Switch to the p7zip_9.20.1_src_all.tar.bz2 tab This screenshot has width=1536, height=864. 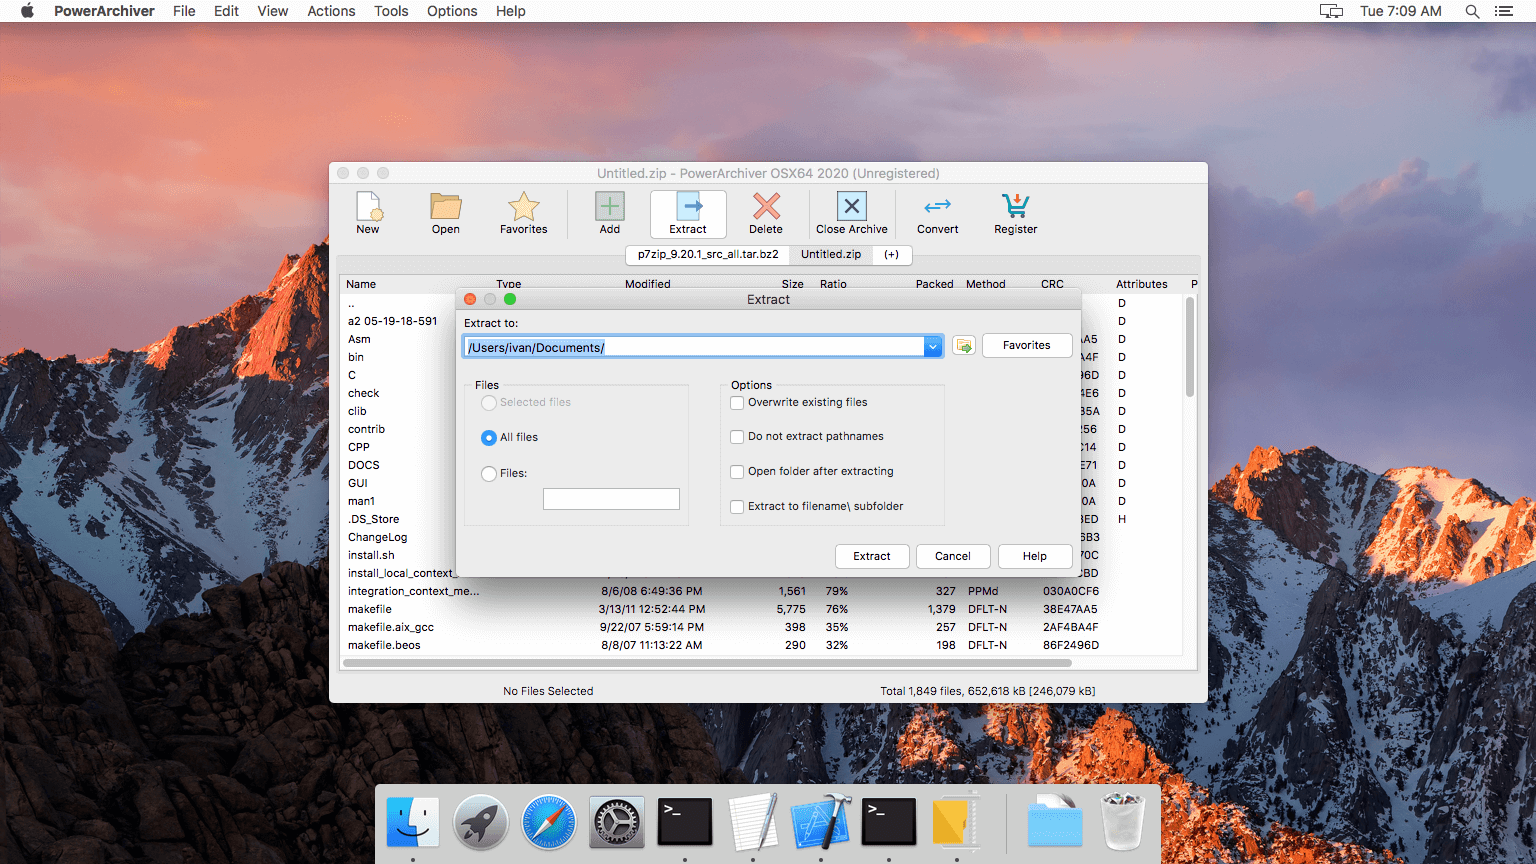[x=708, y=255]
